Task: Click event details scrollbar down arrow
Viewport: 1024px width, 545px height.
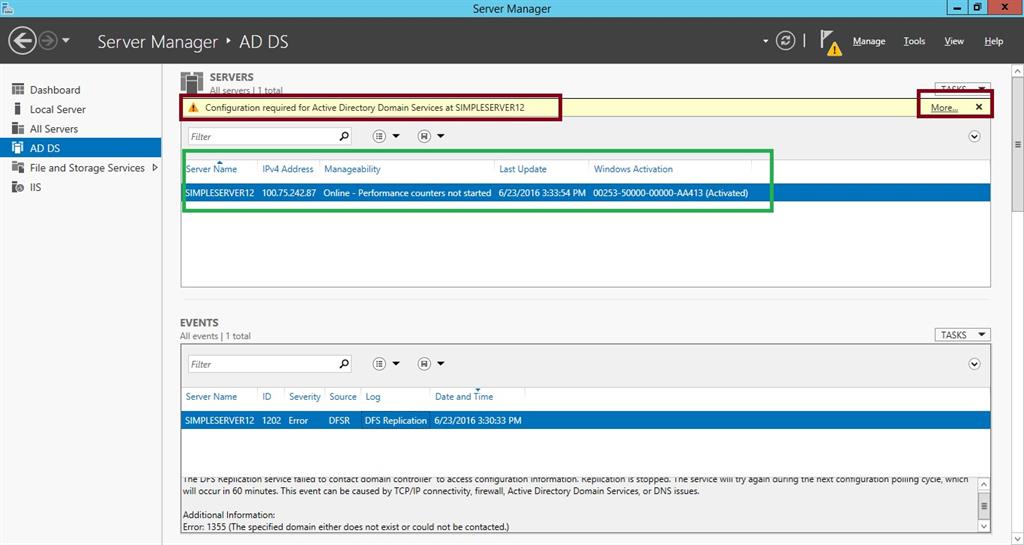Action: 984,525
